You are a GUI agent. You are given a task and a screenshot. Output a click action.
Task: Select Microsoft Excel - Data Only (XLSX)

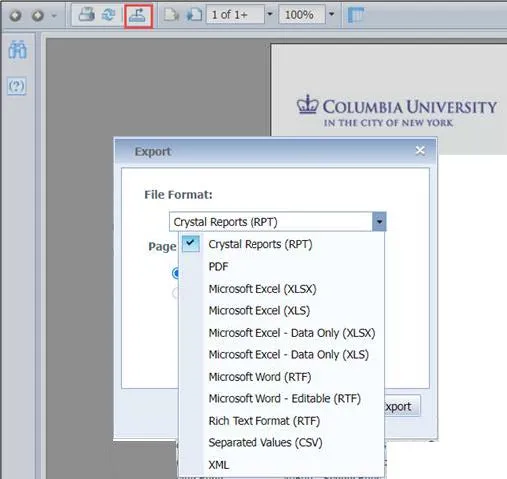coord(282,333)
